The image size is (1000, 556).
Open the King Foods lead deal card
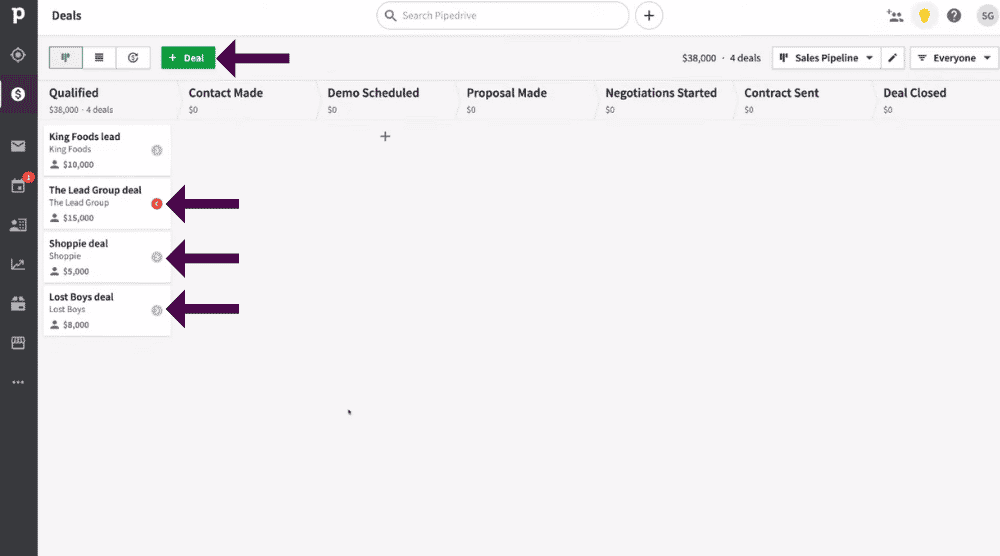tap(107, 150)
